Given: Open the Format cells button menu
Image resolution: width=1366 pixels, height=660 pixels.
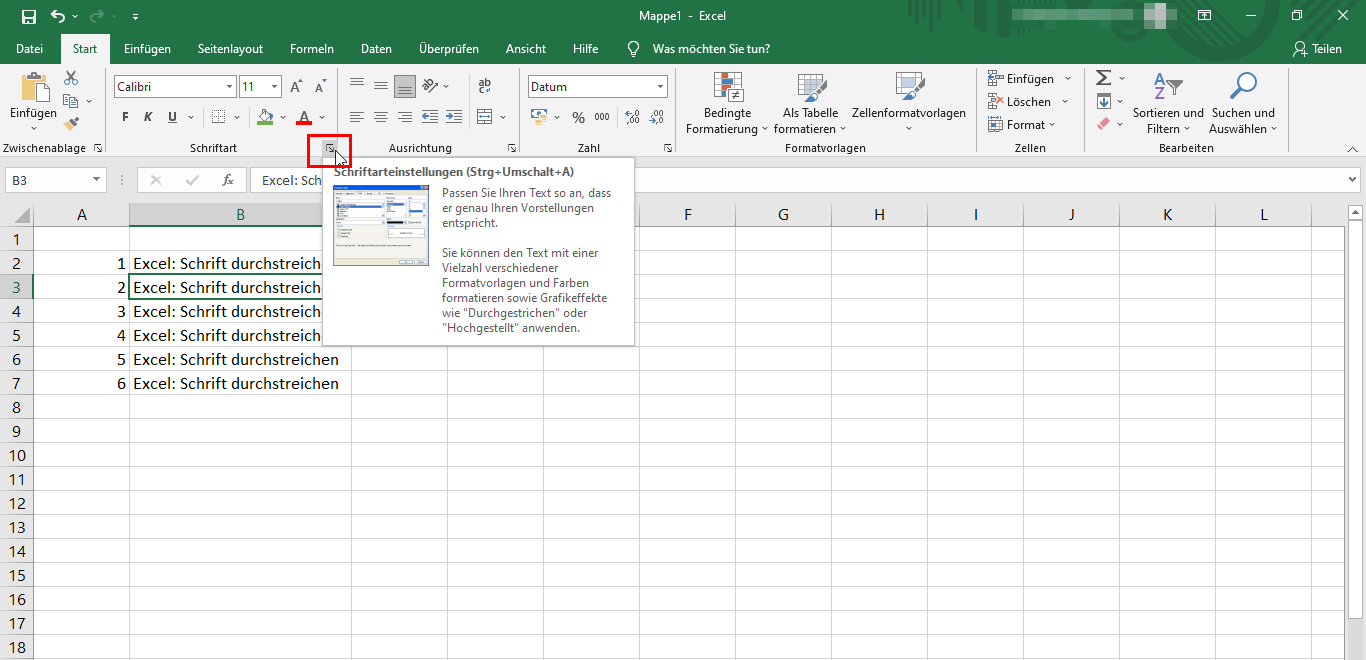Looking at the screenshot, I should click(x=1022, y=125).
